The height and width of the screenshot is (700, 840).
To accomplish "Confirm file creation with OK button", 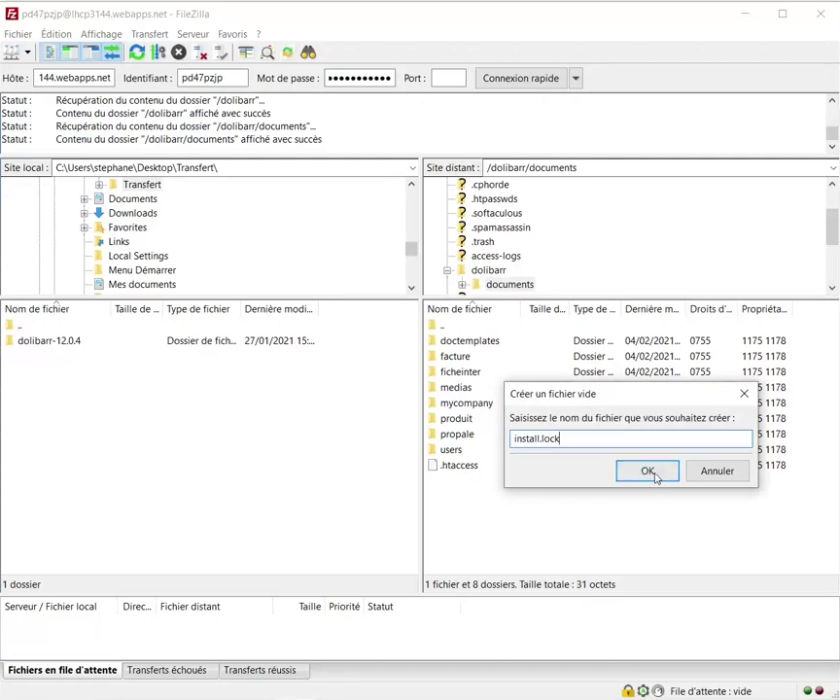I will pyautogui.click(x=647, y=471).
